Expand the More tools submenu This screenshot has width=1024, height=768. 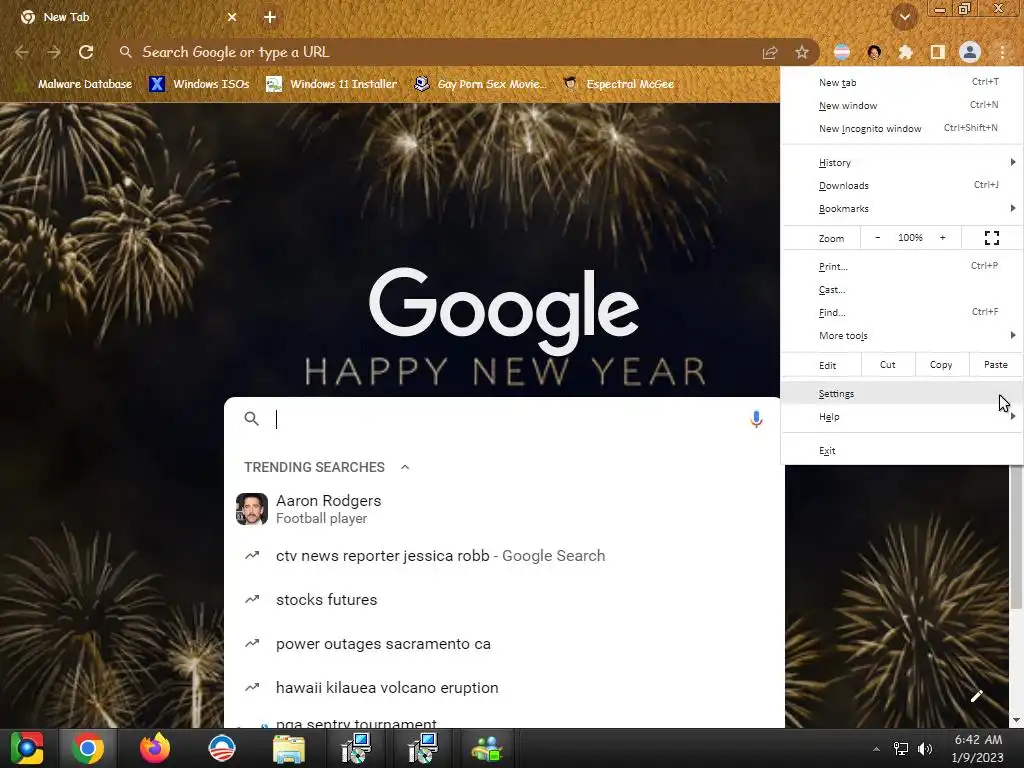902,335
